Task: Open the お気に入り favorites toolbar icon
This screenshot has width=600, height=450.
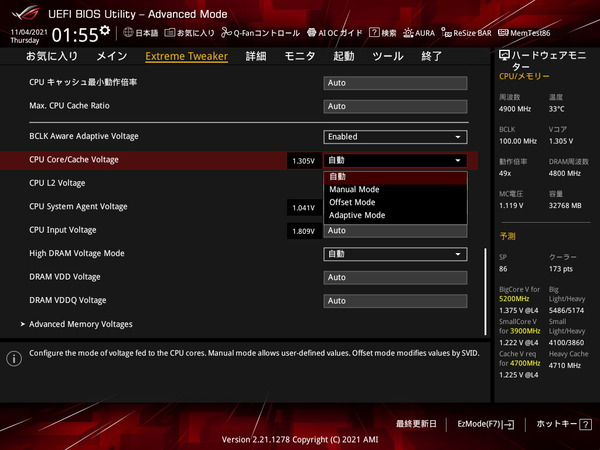Action: click(x=169, y=33)
